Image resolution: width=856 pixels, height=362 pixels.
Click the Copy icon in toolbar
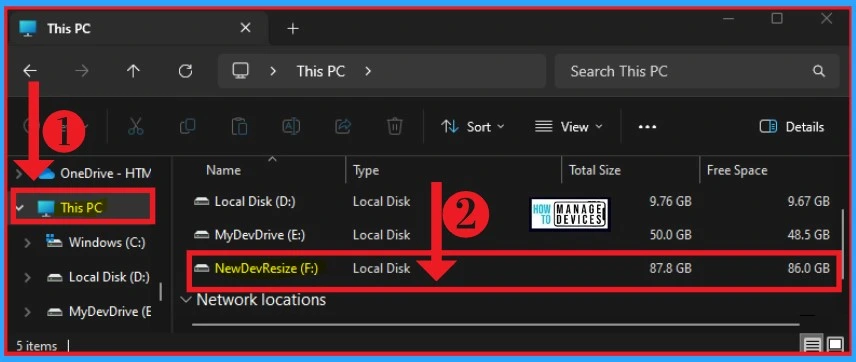pos(187,127)
